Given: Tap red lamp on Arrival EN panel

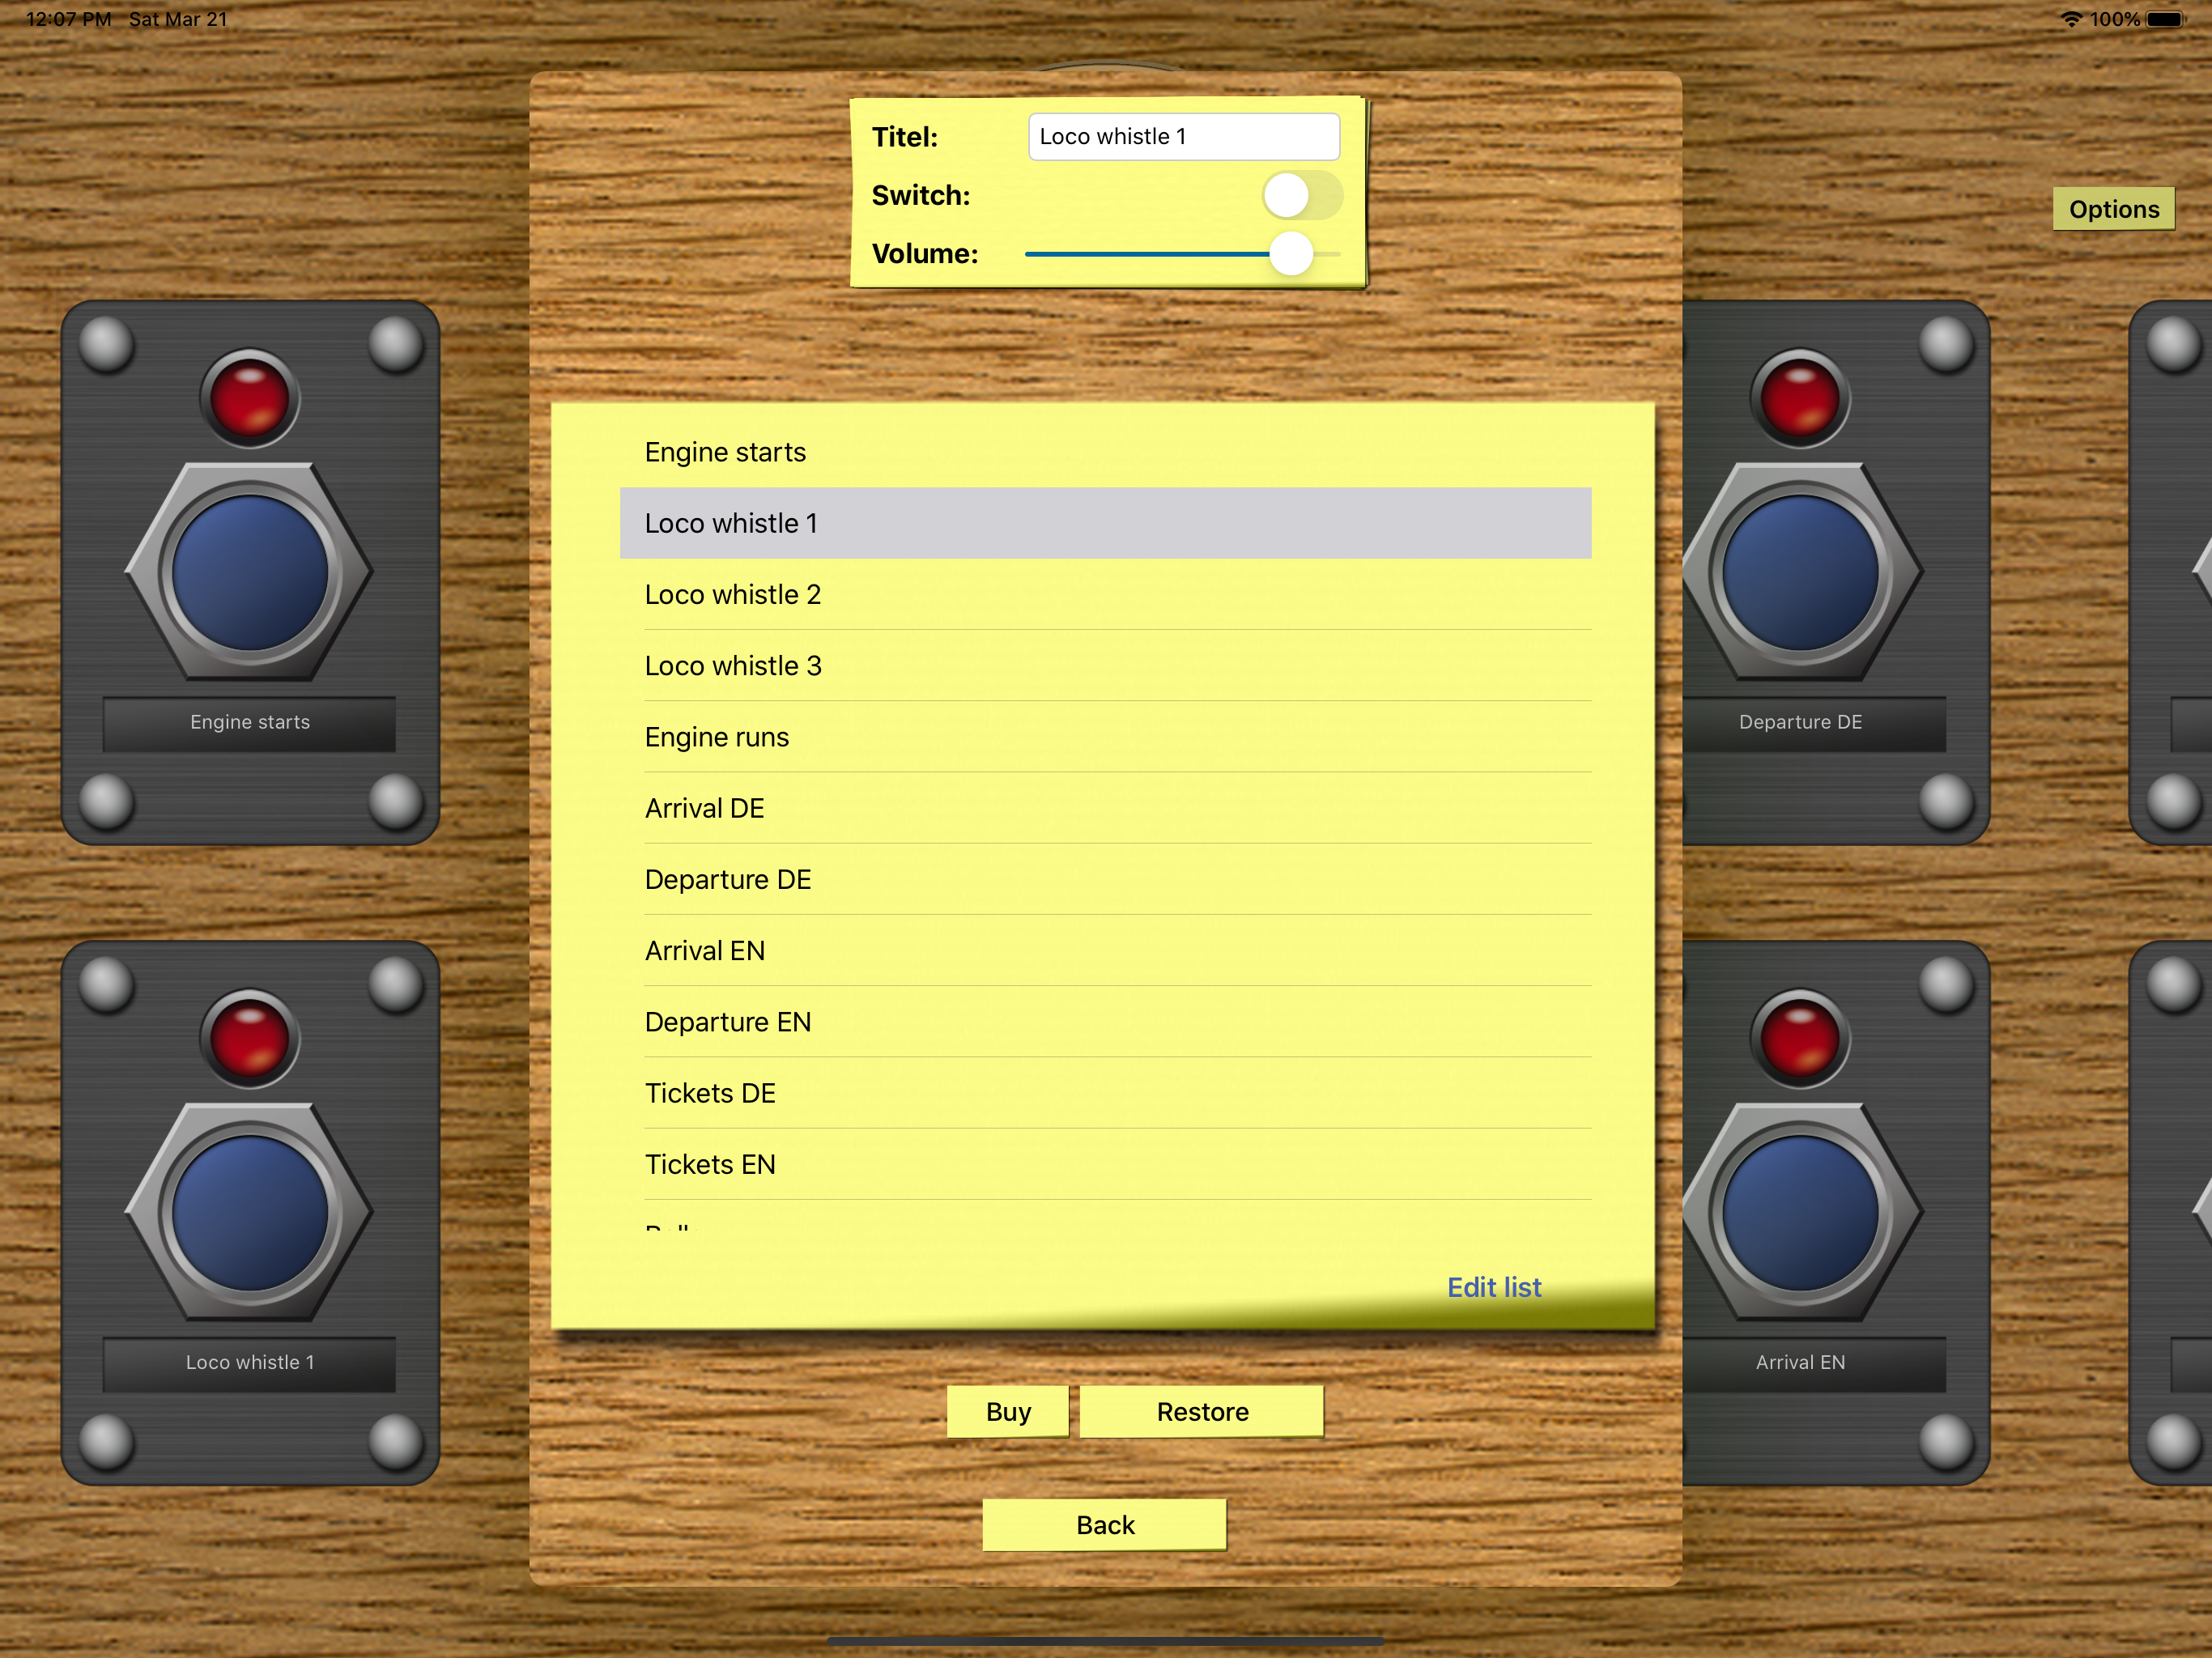Looking at the screenshot, I should [x=1799, y=1037].
